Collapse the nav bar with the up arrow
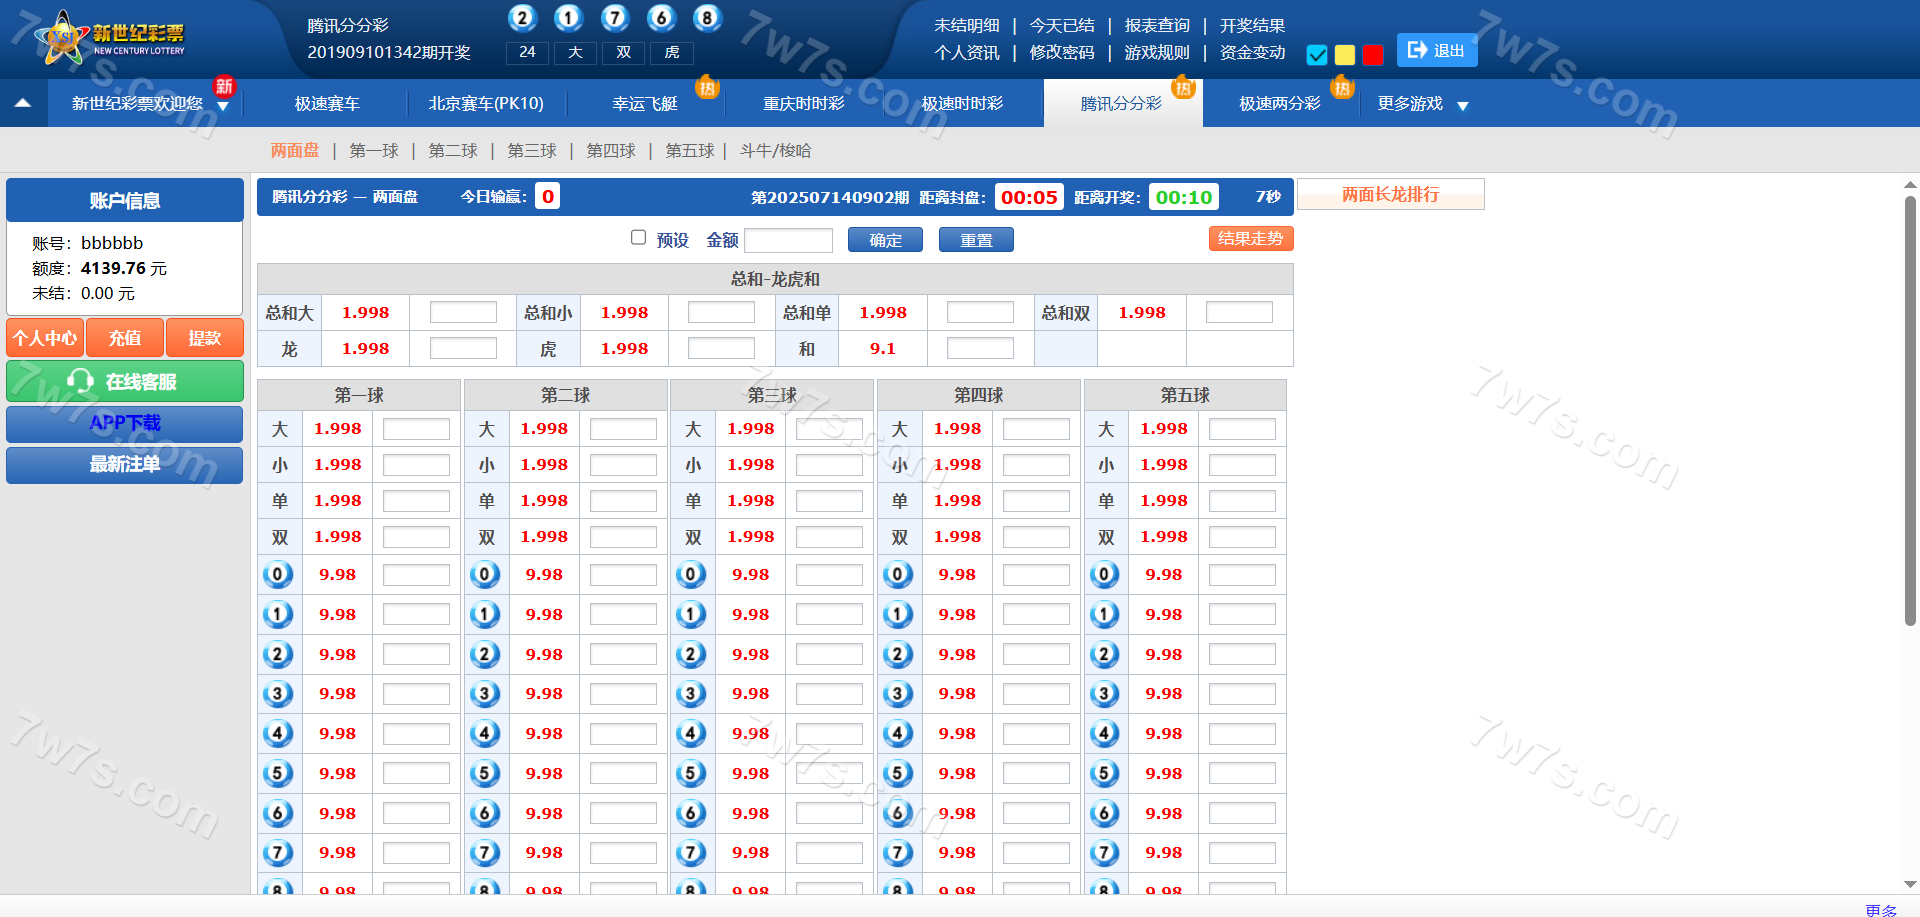Screen dimensions: 1920x917 tap(23, 103)
